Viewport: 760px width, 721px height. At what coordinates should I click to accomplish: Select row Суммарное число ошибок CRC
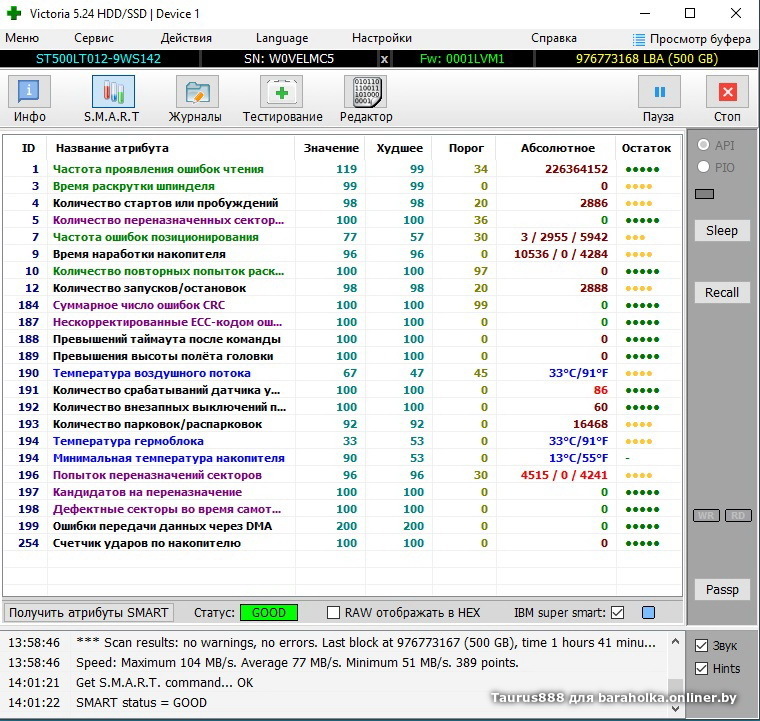(342, 305)
